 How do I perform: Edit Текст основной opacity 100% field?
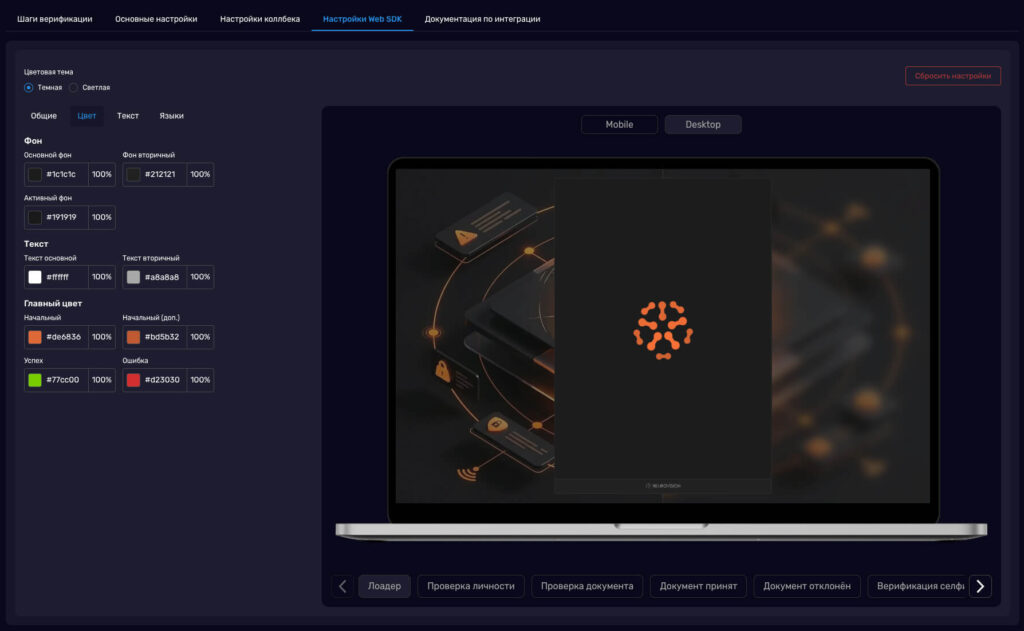(x=102, y=277)
